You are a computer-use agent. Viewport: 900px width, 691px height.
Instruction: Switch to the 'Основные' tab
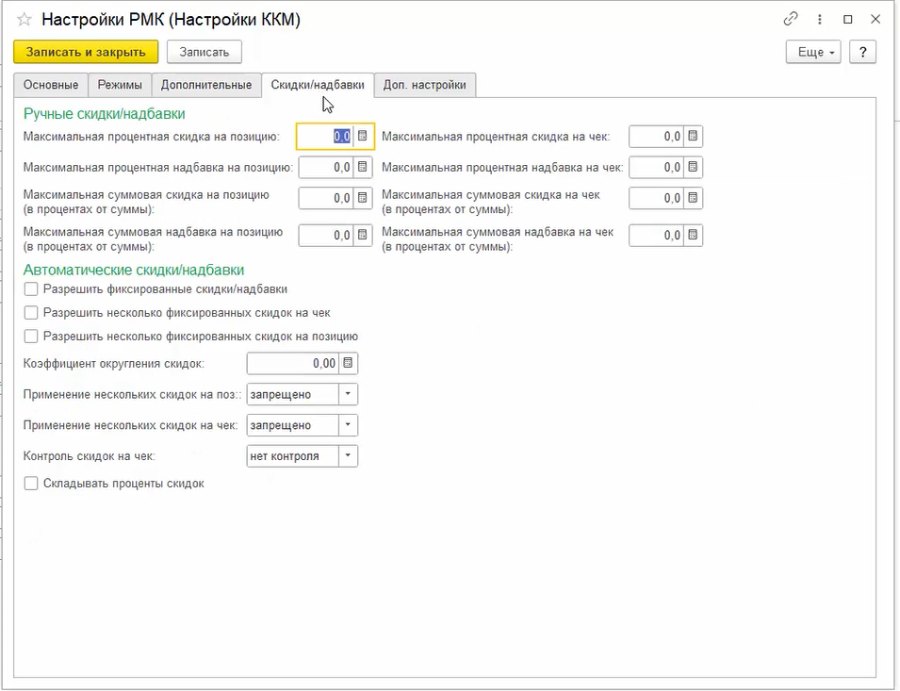51,85
